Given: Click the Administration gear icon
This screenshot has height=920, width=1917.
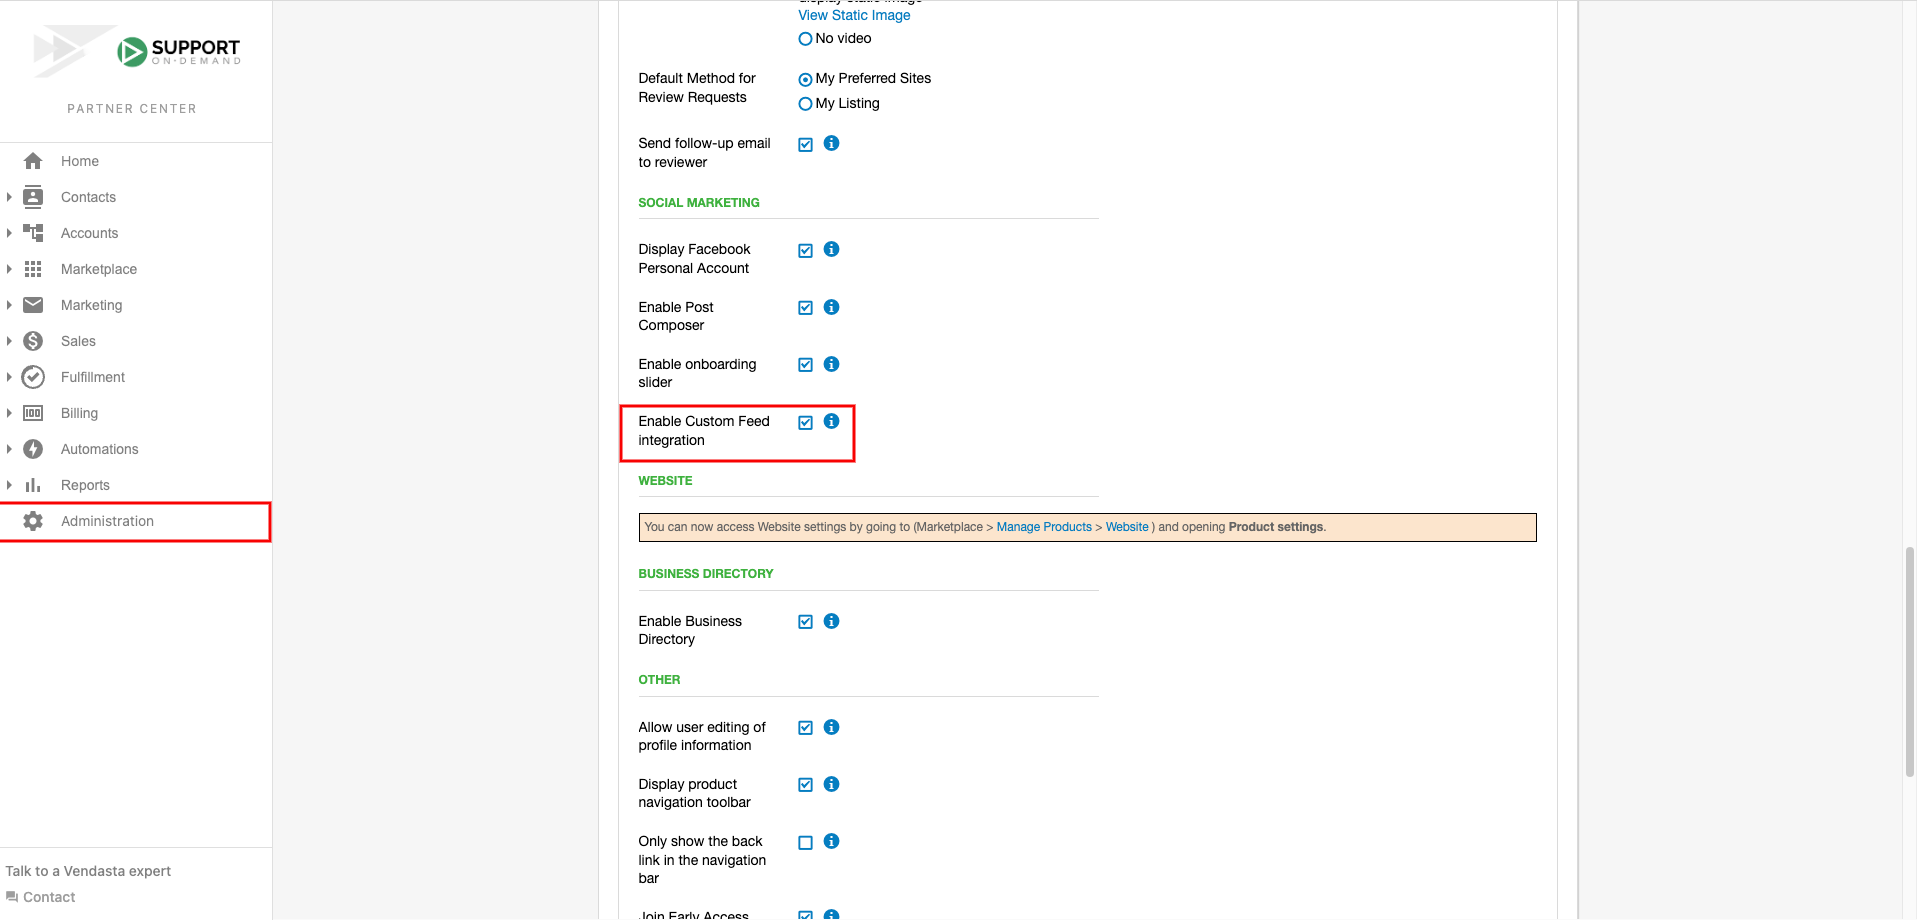Looking at the screenshot, I should pyautogui.click(x=33, y=521).
